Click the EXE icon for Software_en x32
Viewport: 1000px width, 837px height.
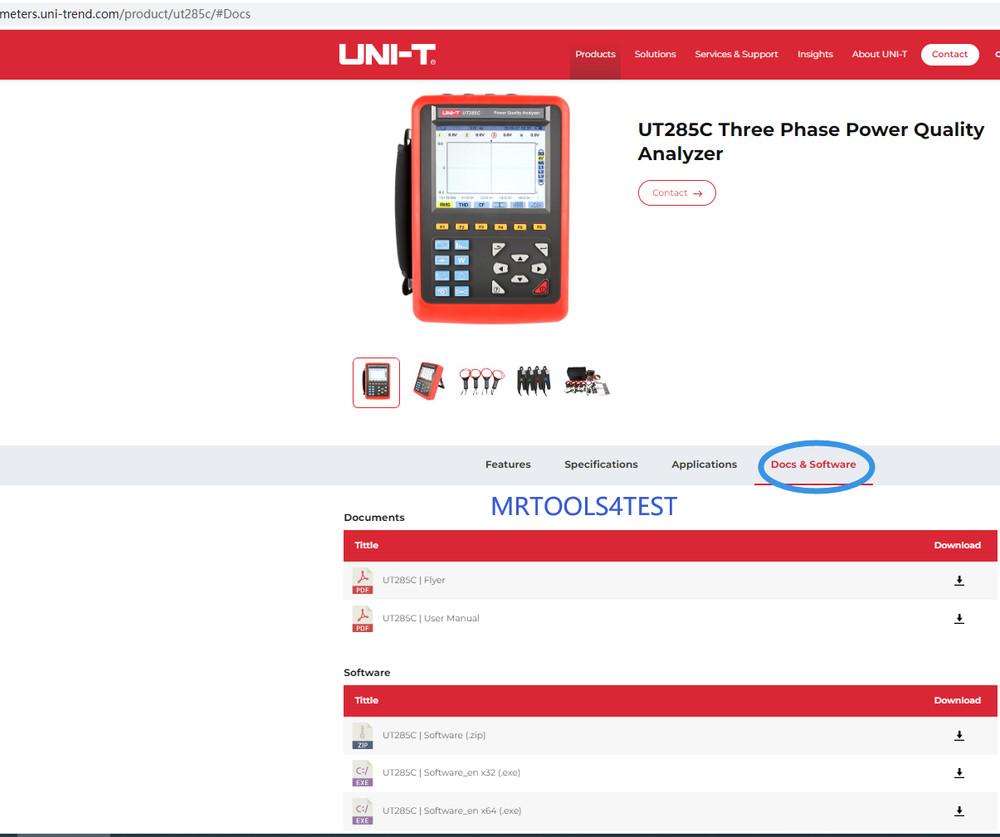coord(361,772)
